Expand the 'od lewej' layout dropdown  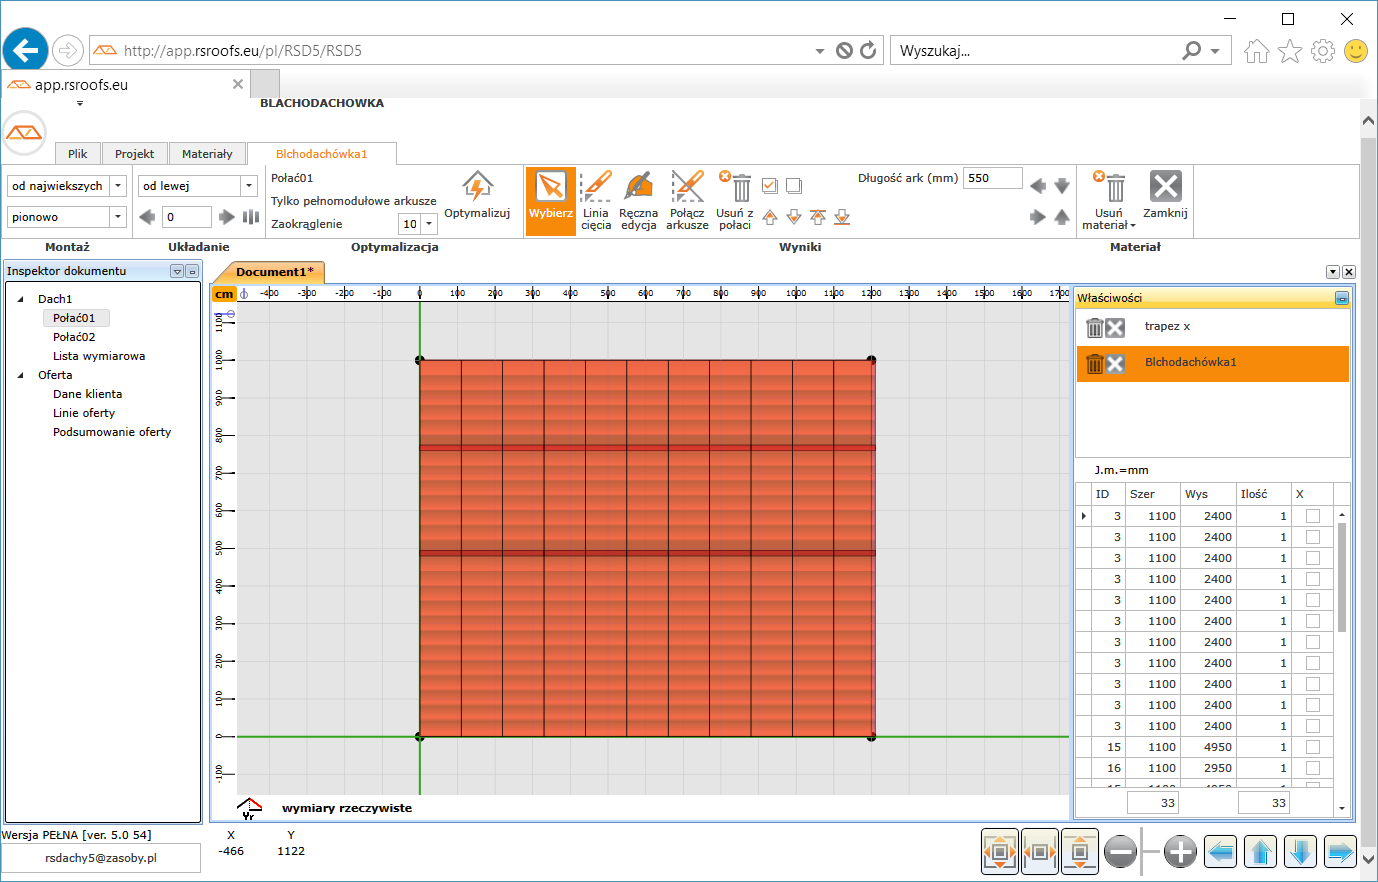click(249, 186)
